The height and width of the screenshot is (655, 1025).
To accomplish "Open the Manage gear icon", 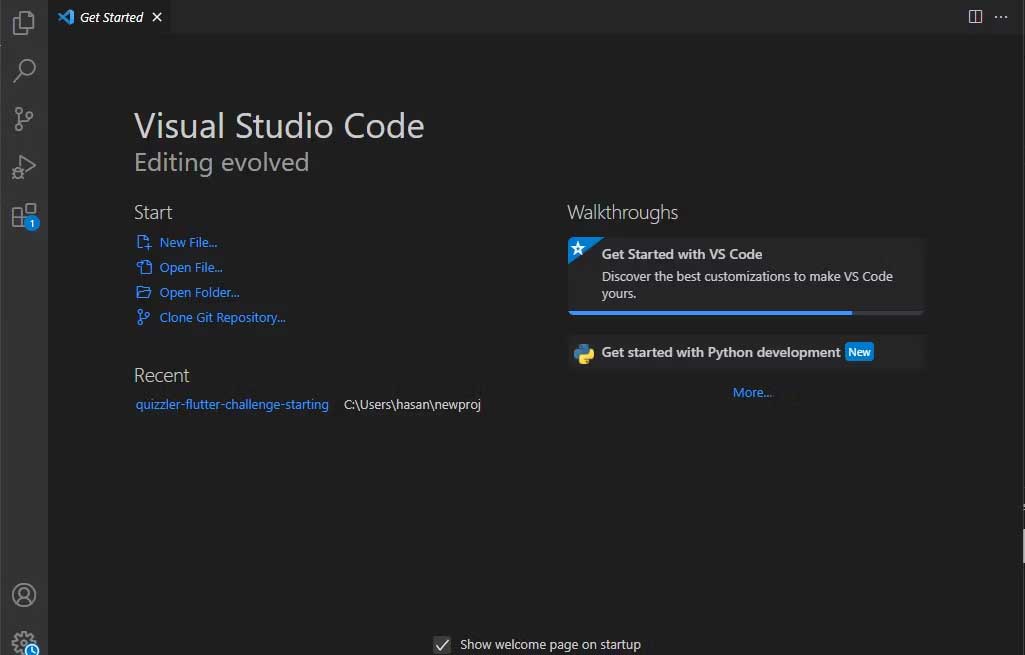I will tap(23, 641).
